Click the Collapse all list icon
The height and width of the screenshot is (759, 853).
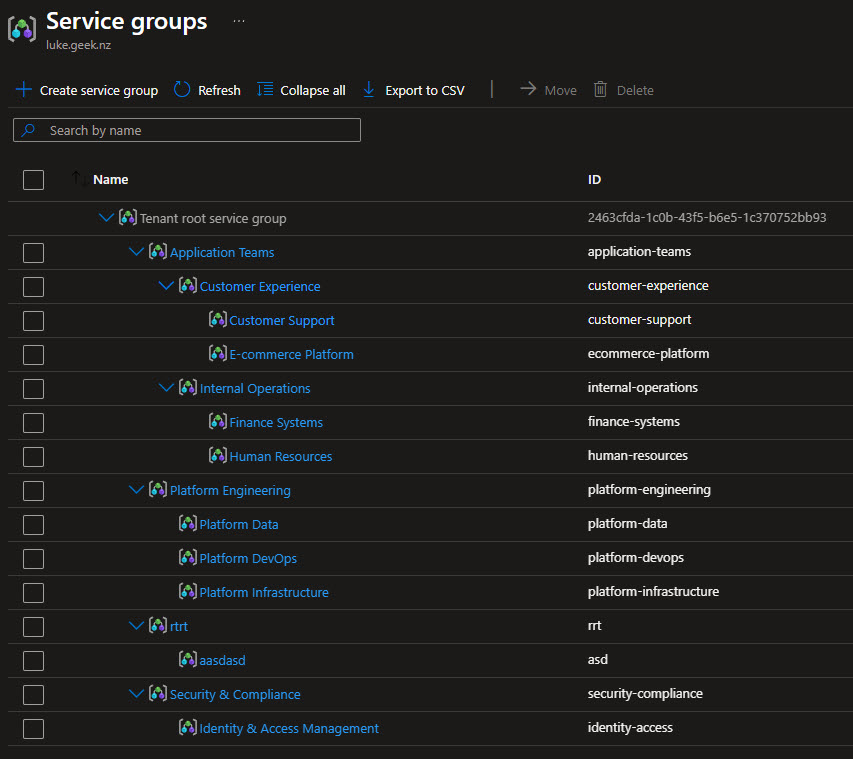pos(265,89)
